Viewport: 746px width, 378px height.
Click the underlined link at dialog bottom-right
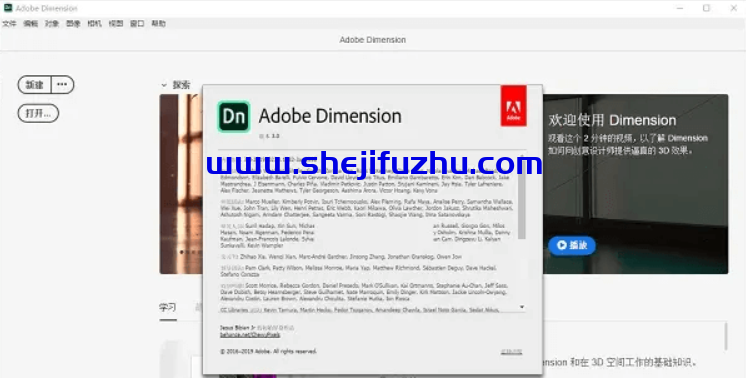(x=511, y=352)
